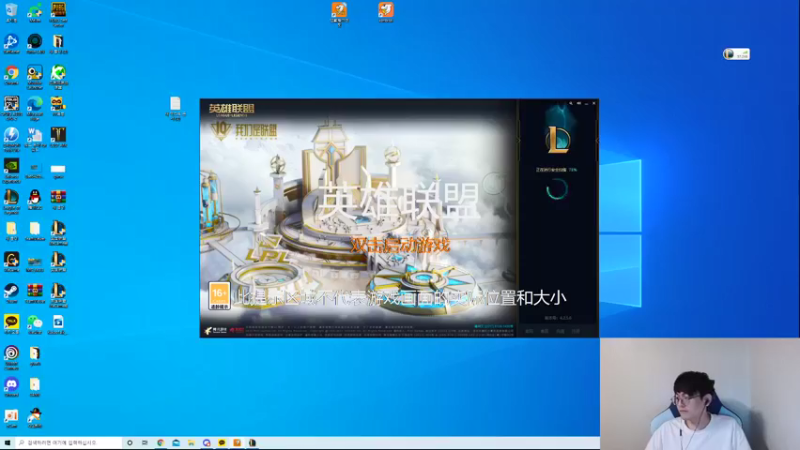Click the second link in launcher bottom row
Viewport: 800px width, 450px height.
(544, 331)
